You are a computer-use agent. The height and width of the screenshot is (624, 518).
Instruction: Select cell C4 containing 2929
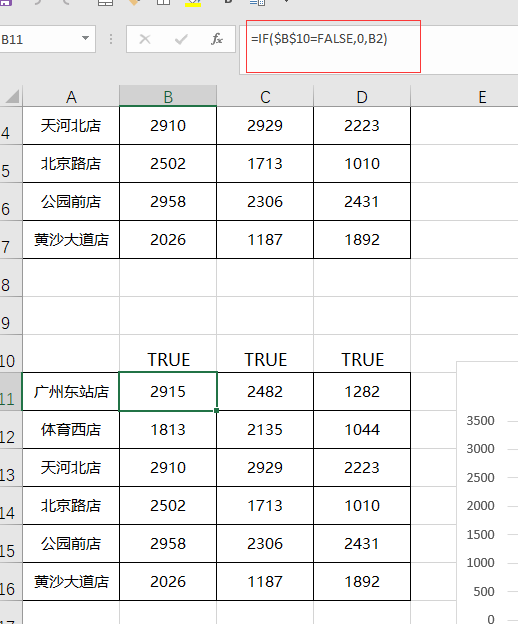click(x=265, y=126)
